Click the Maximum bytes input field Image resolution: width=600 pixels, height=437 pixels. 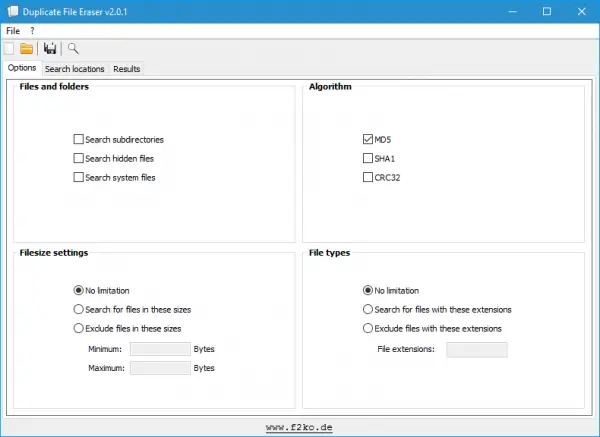point(160,368)
